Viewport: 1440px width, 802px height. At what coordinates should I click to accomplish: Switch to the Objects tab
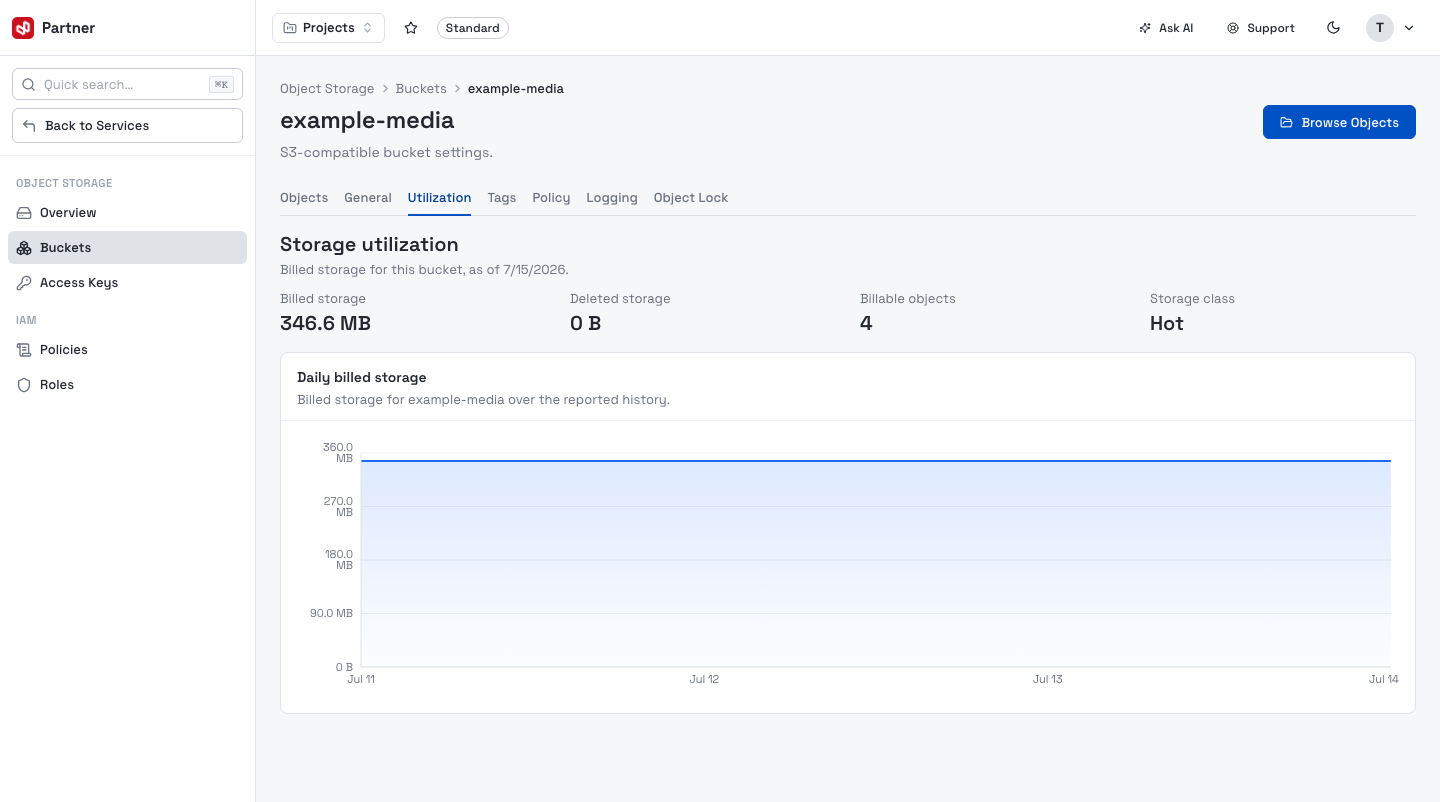click(304, 197)
